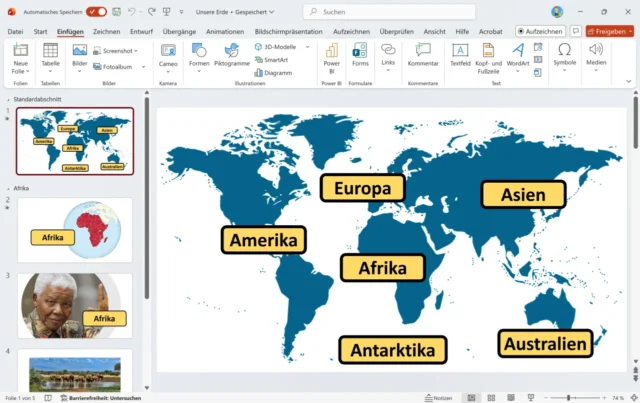Select the Antarktika label on the slide

(x=393, y=350)
